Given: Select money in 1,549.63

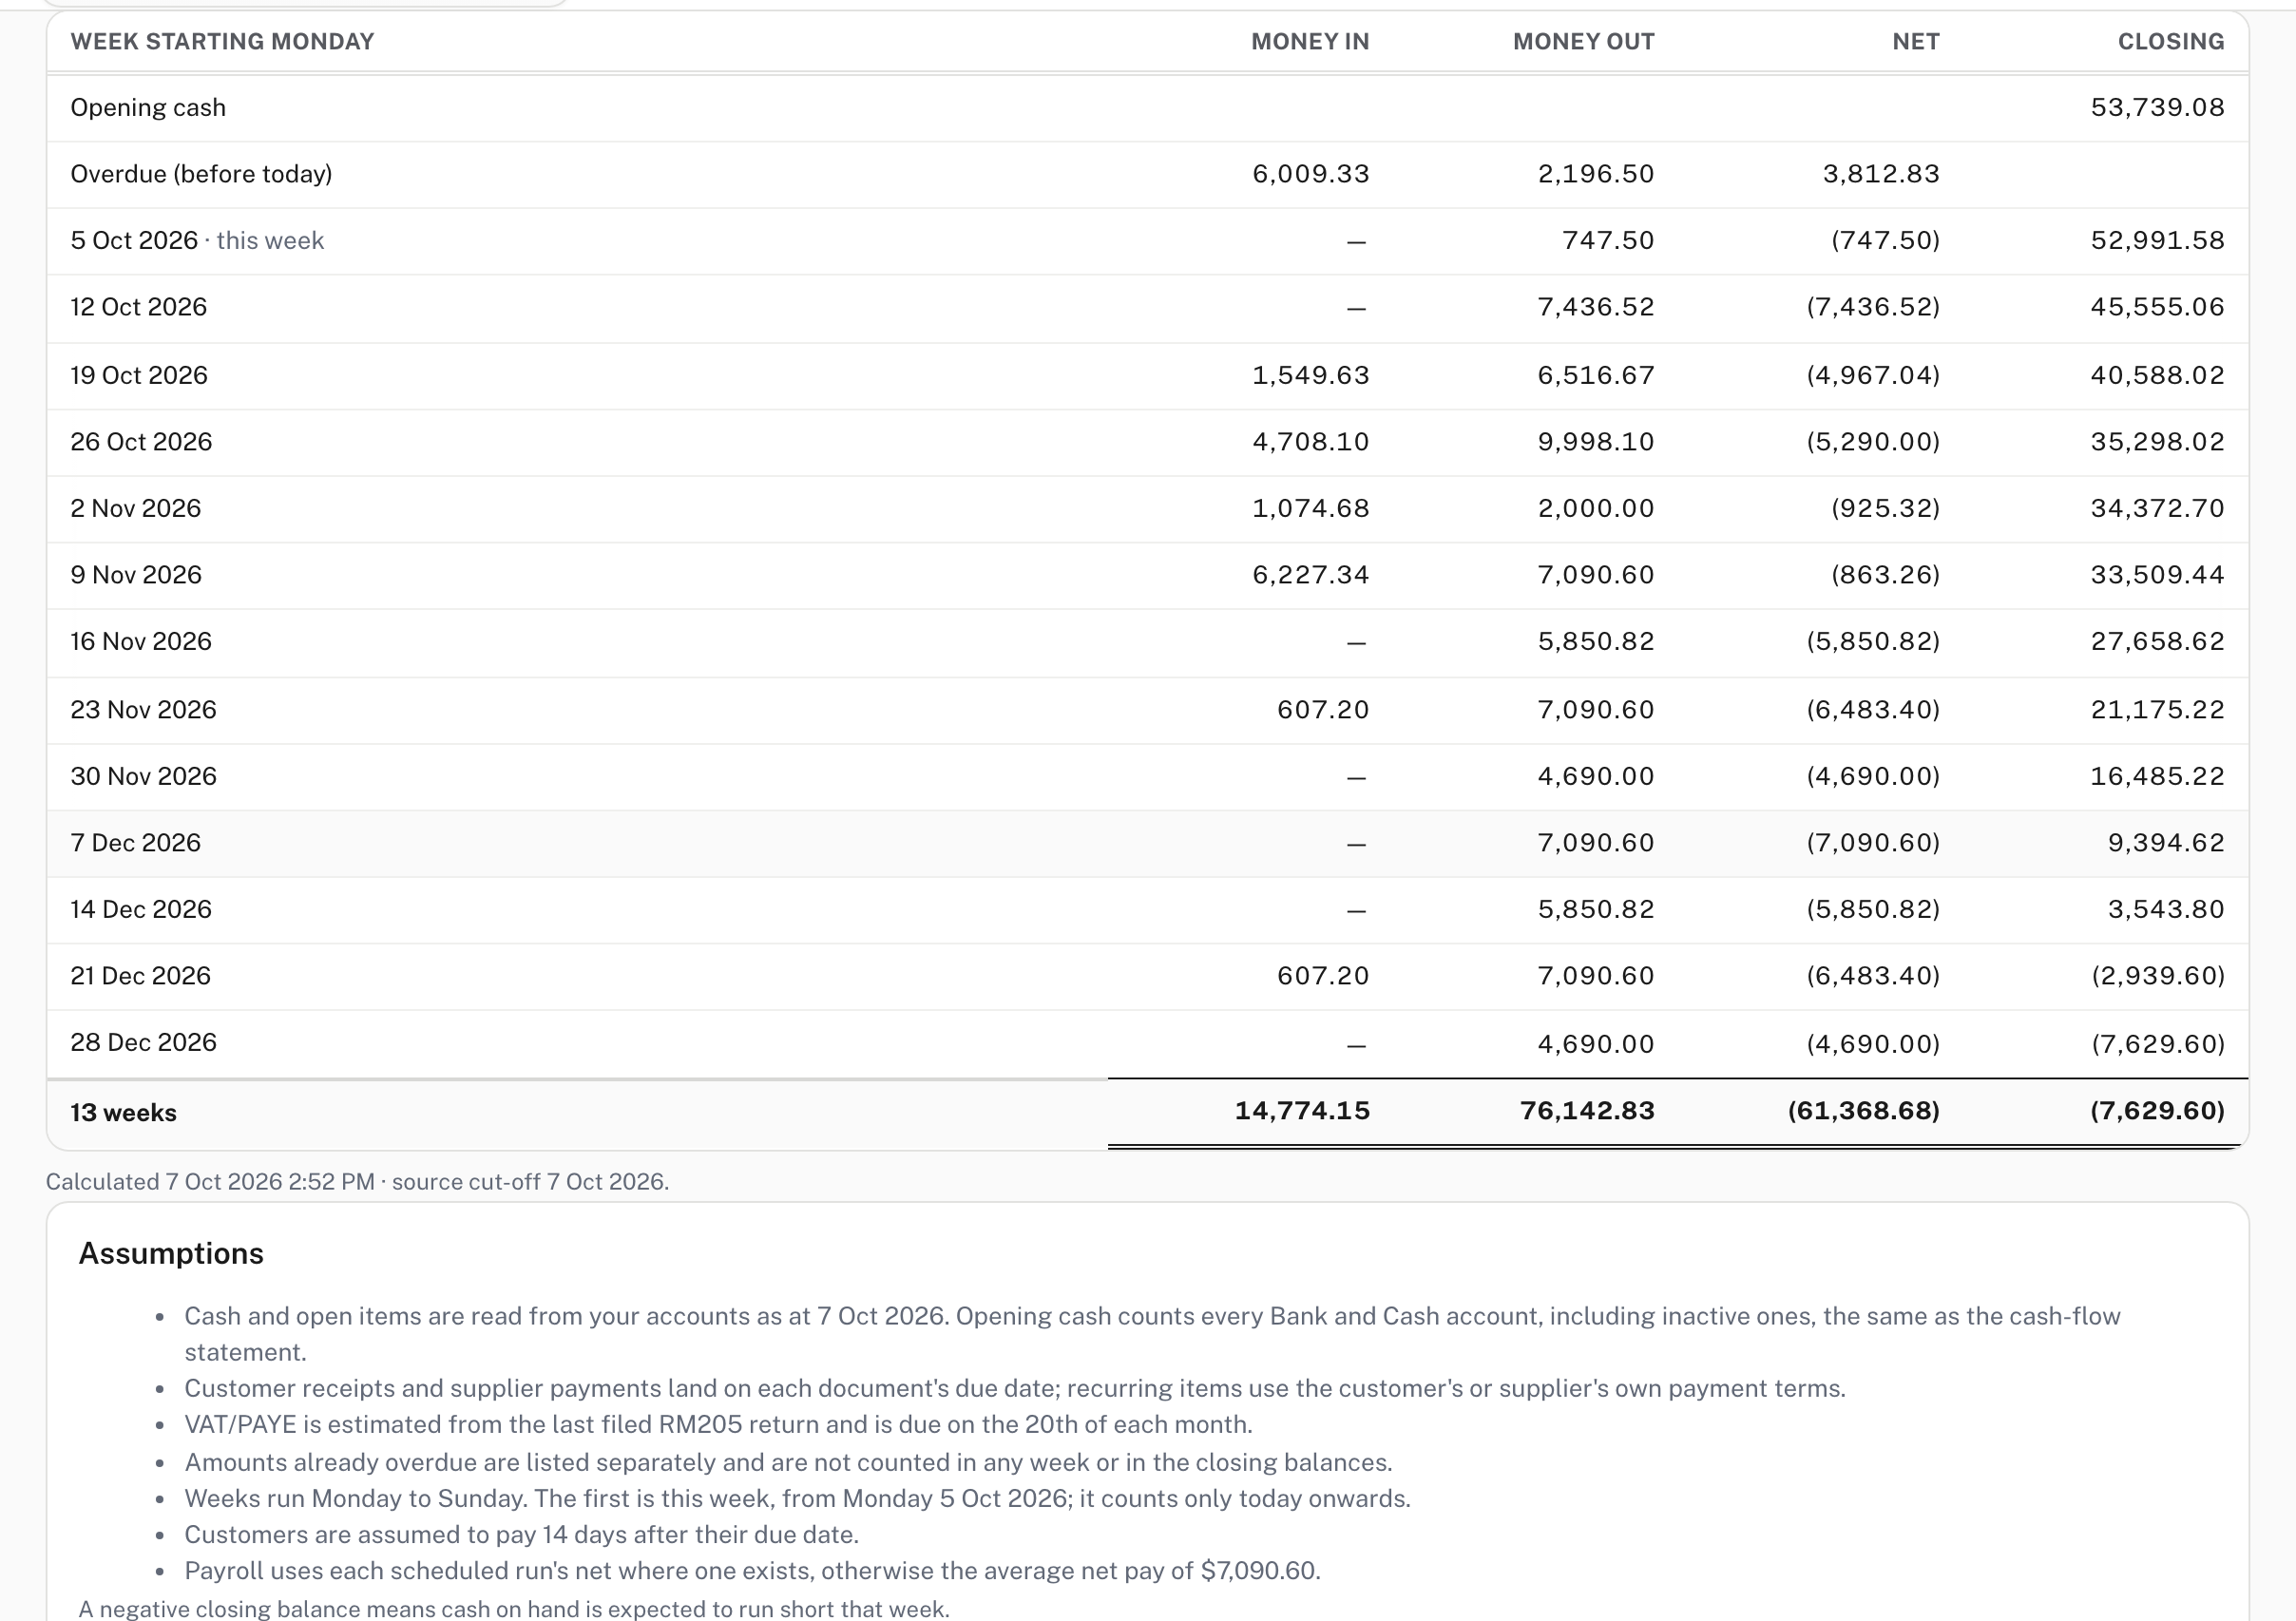Looking at the screenshot, I should click(1310, 375).
